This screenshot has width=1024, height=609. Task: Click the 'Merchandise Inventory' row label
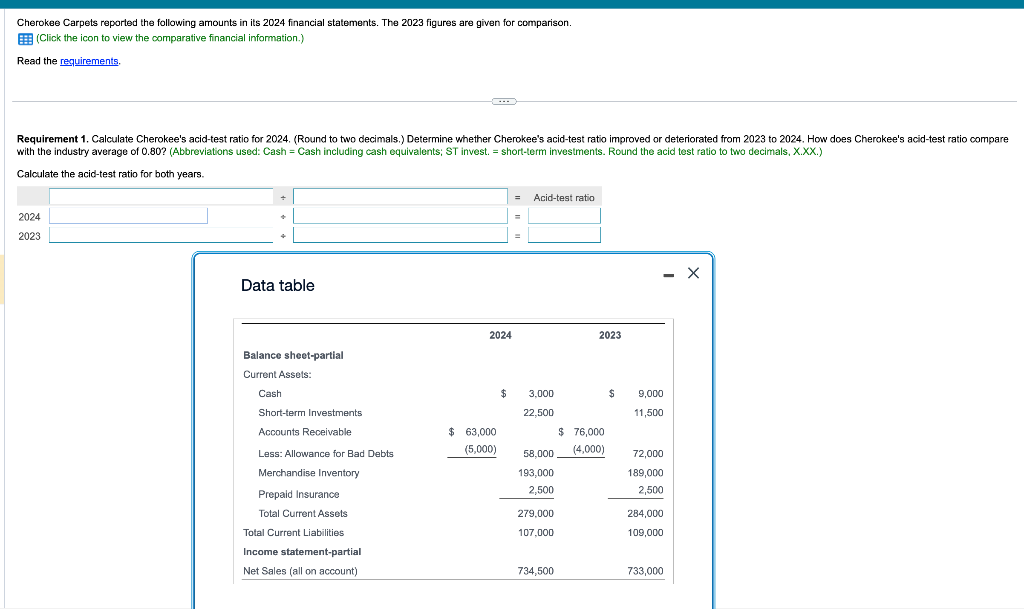tap(309, 473)
